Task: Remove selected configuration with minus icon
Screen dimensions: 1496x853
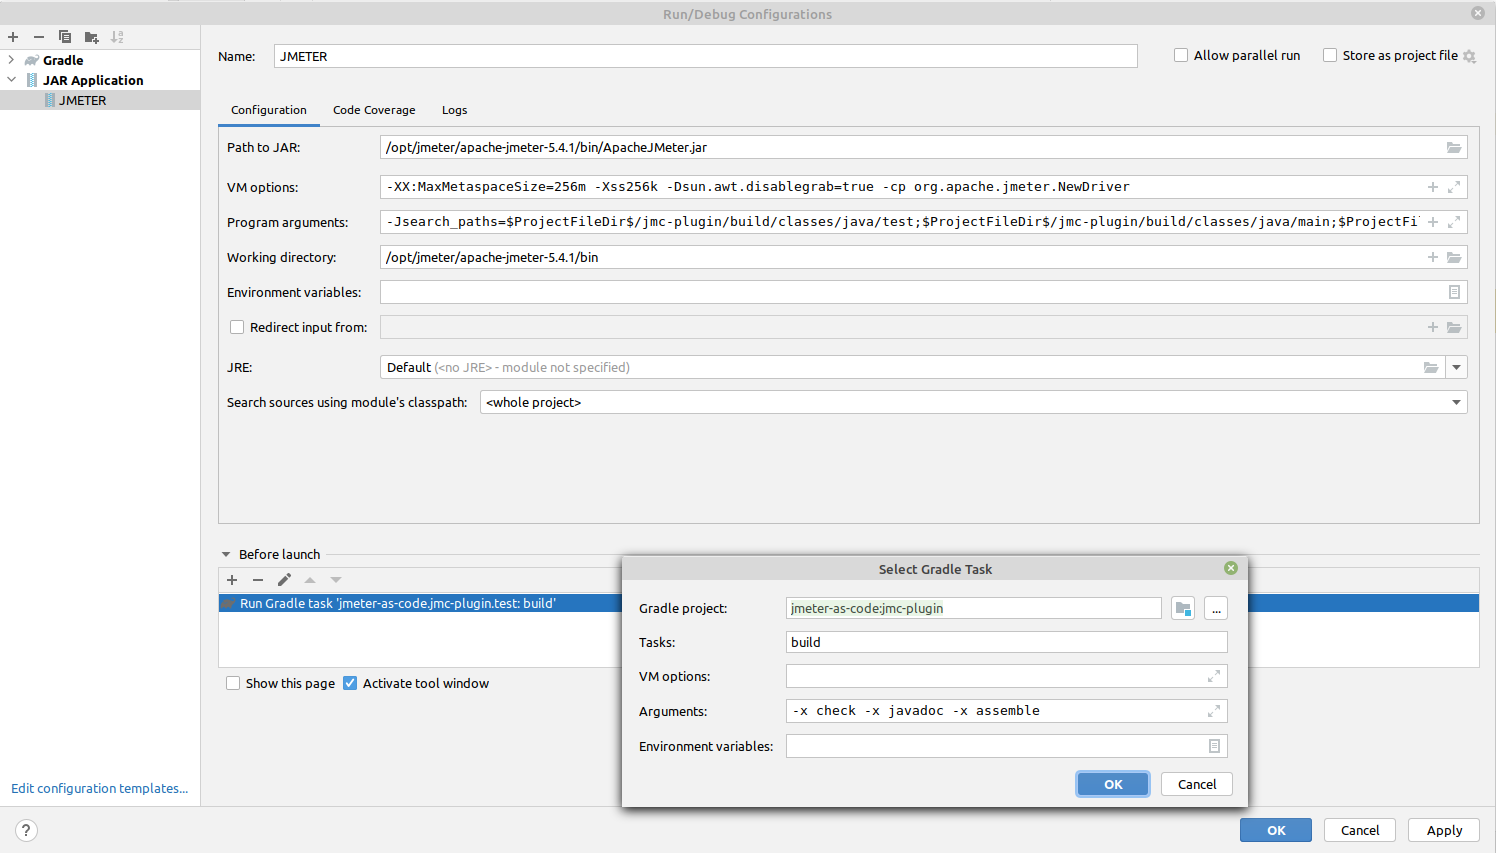Action: (39, 37)
